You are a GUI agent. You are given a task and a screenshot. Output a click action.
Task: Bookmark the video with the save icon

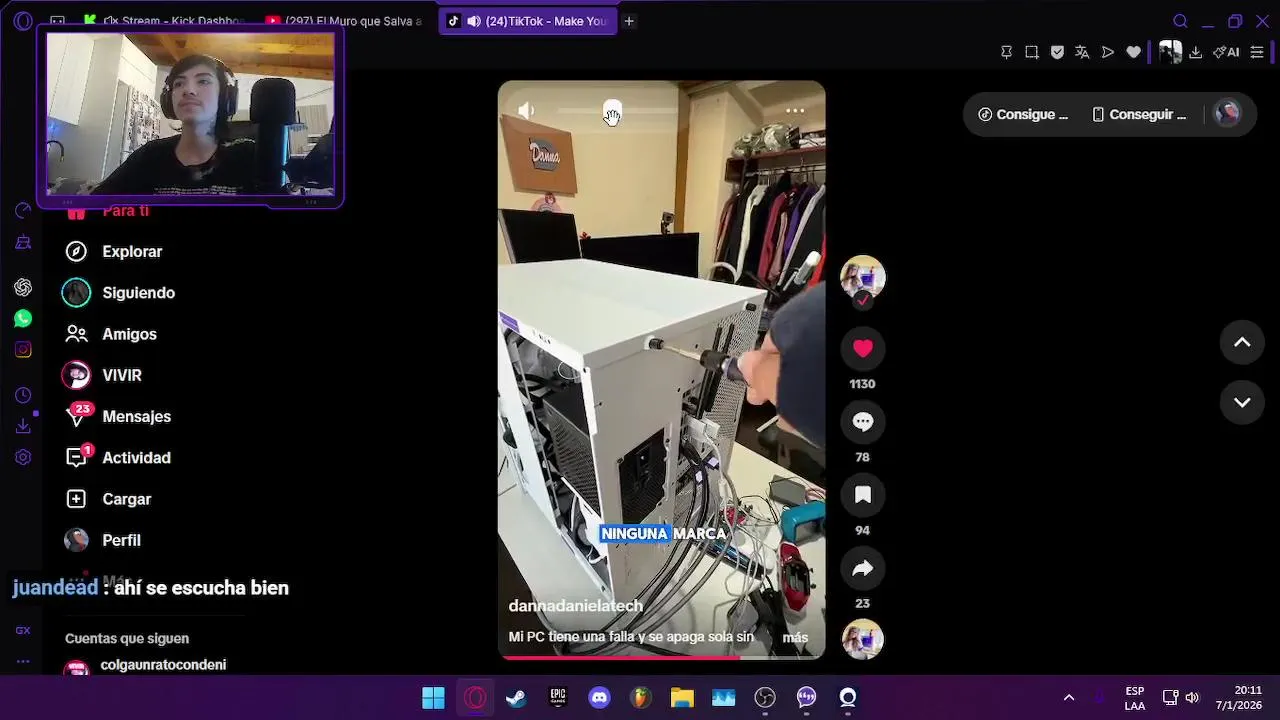pyautogui.click(x=862, y=495)
